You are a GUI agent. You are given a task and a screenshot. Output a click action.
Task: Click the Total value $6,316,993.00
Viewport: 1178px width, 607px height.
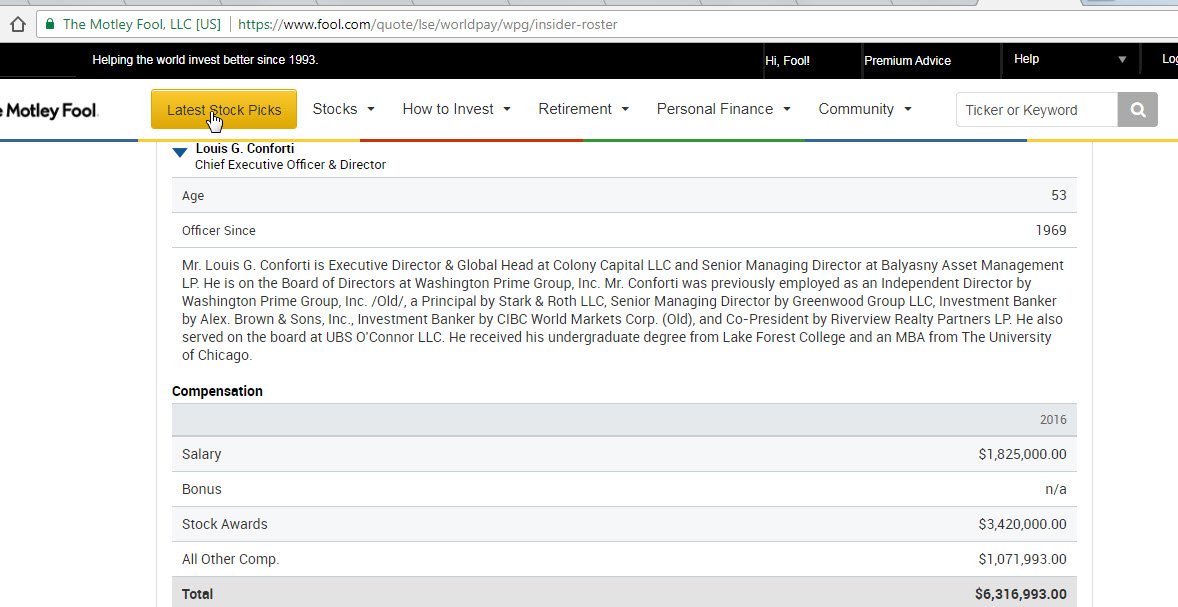(x=1021, y=593)
